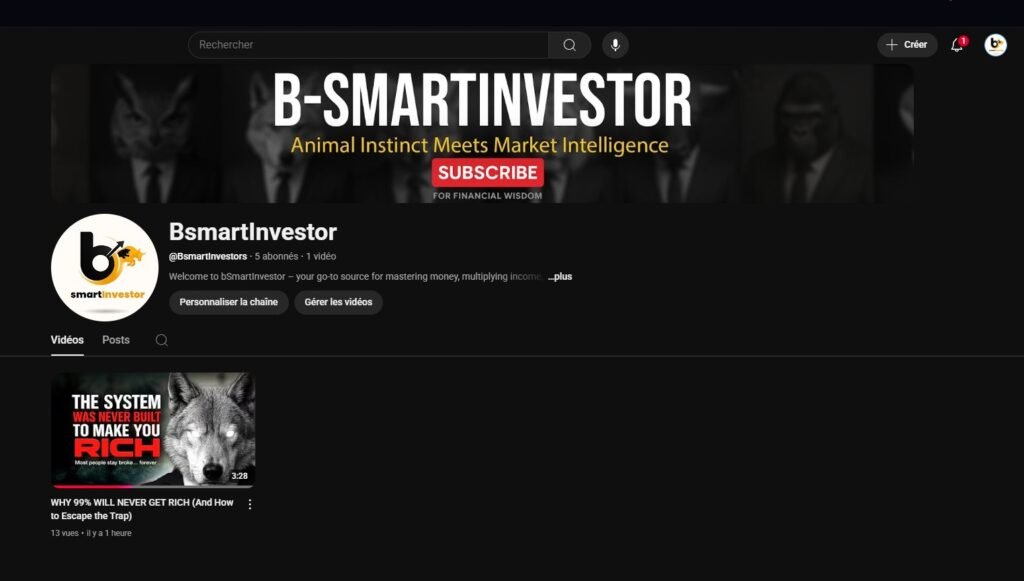Select the Vidéos tab

(67, 340)
